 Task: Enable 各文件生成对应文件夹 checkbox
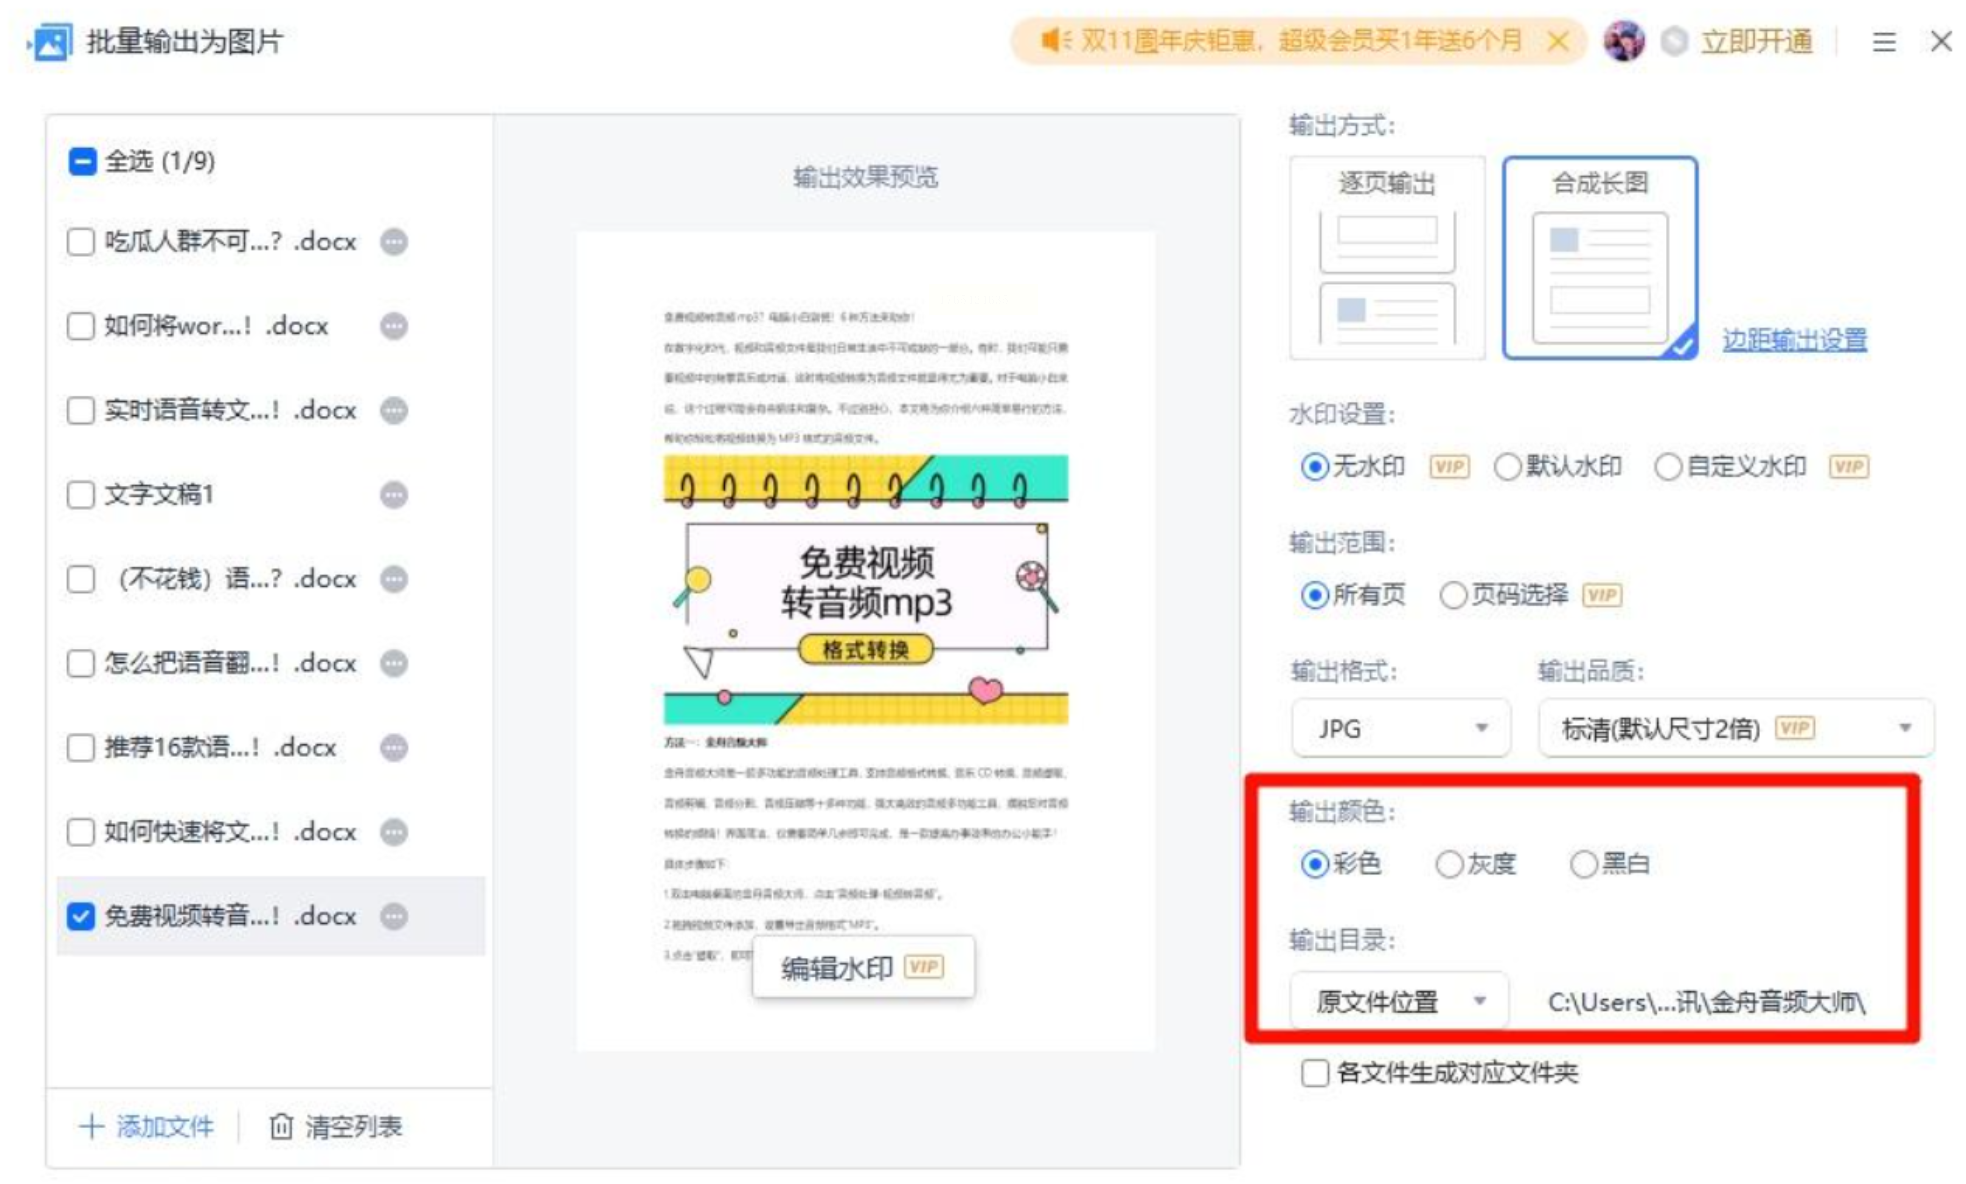click(x=1315, y=1073)
